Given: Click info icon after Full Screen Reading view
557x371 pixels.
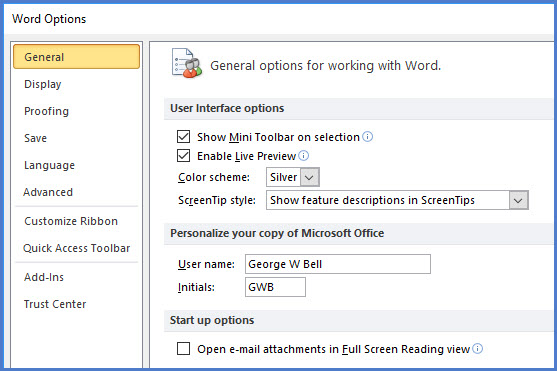Looking at the screenshot, I should tap(478, 348).
